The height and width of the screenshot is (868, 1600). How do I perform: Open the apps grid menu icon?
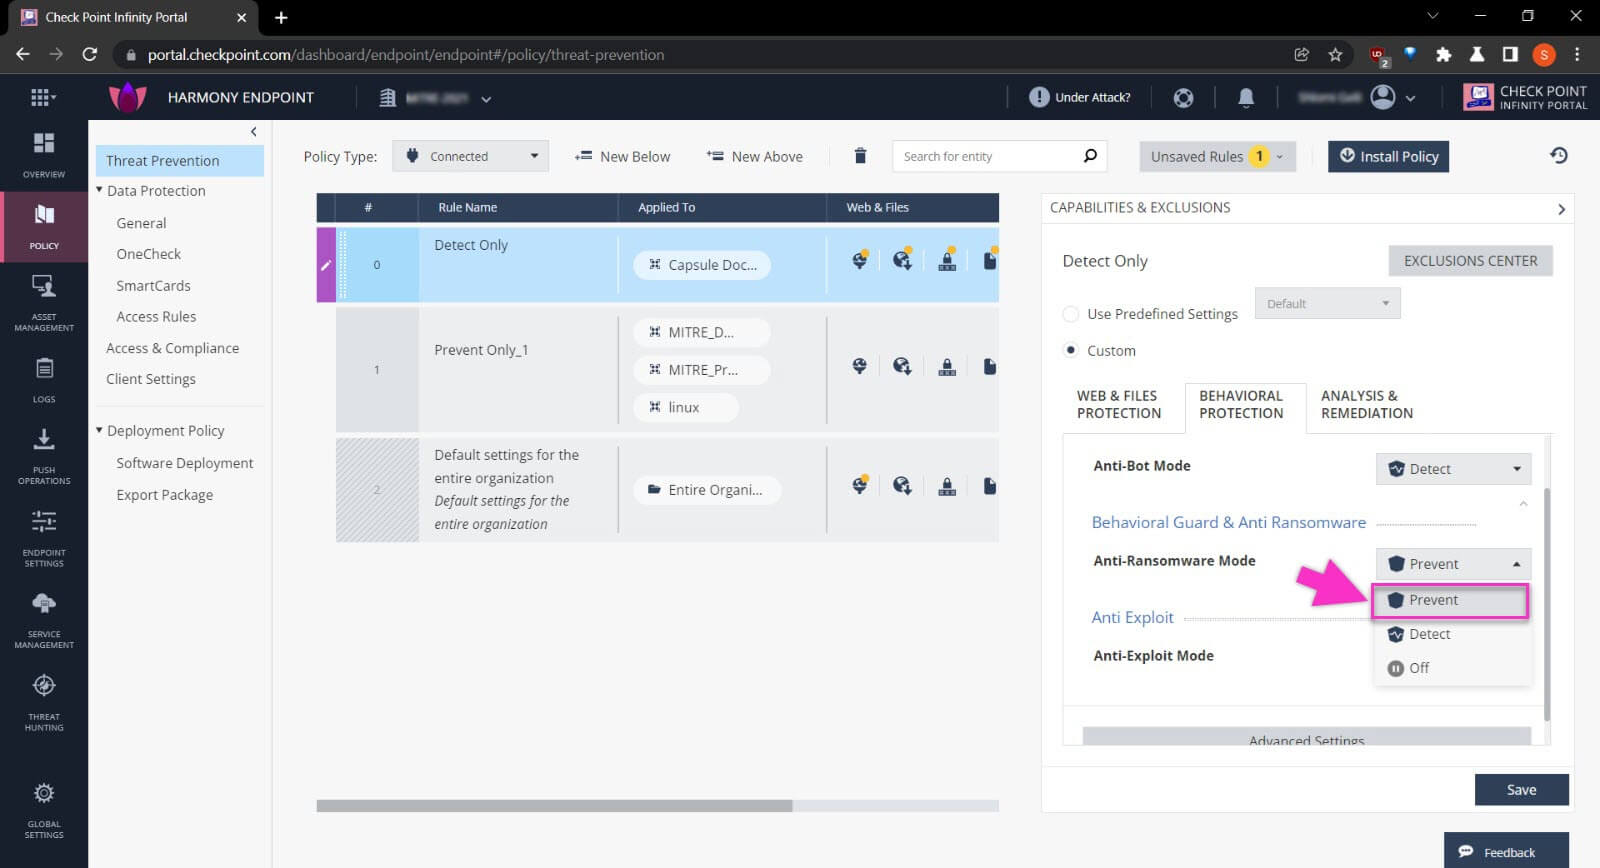tap(42, 97)
